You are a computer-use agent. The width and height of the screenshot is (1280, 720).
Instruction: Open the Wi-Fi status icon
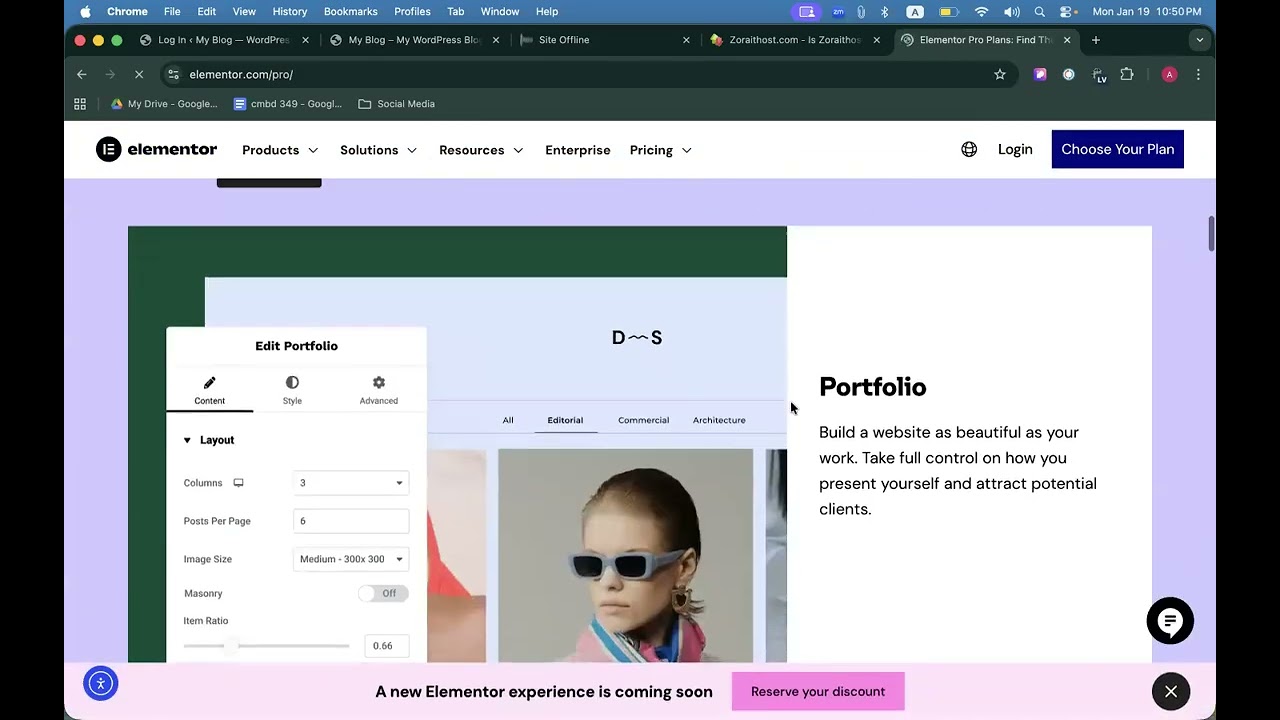pos(982,11)
